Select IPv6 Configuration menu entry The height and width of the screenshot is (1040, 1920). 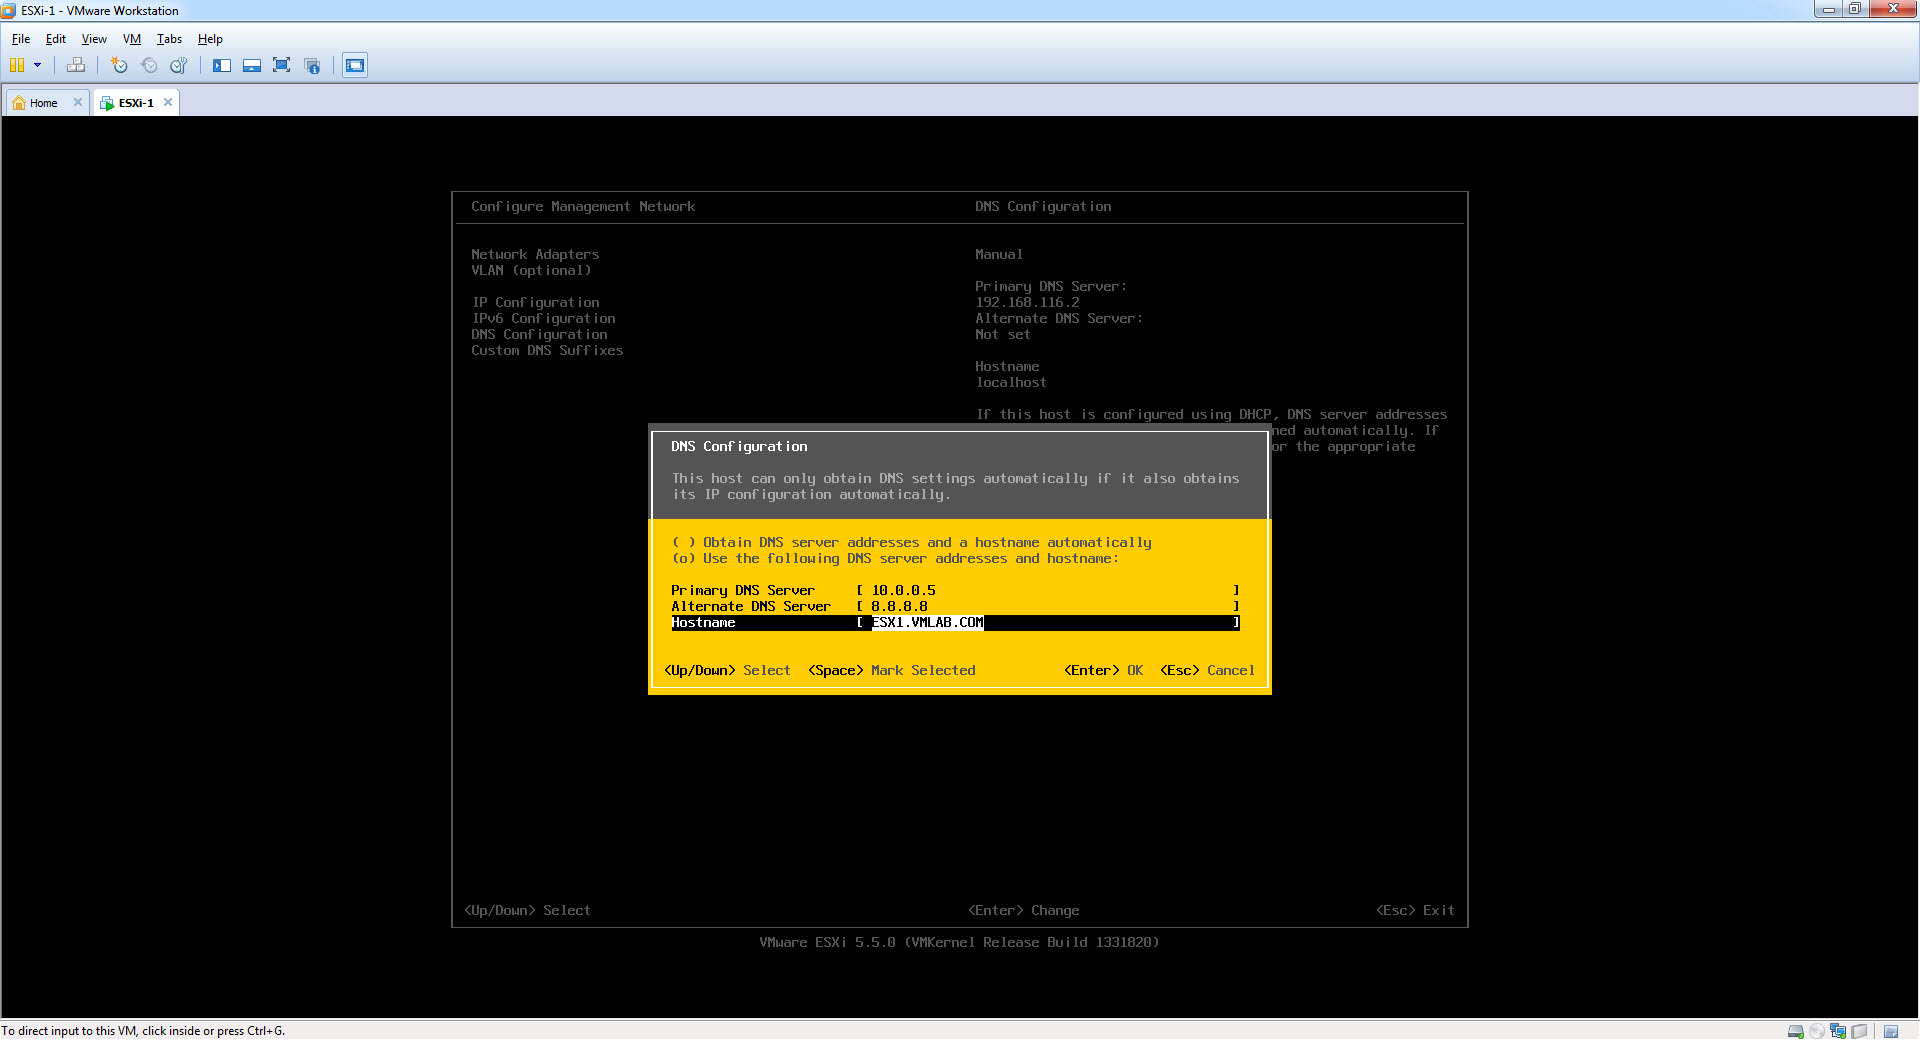(x=543, y=318)
